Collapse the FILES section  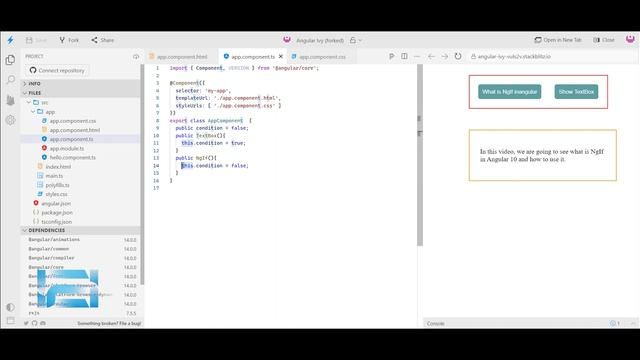pyautogui.click(x=81, y=93)
